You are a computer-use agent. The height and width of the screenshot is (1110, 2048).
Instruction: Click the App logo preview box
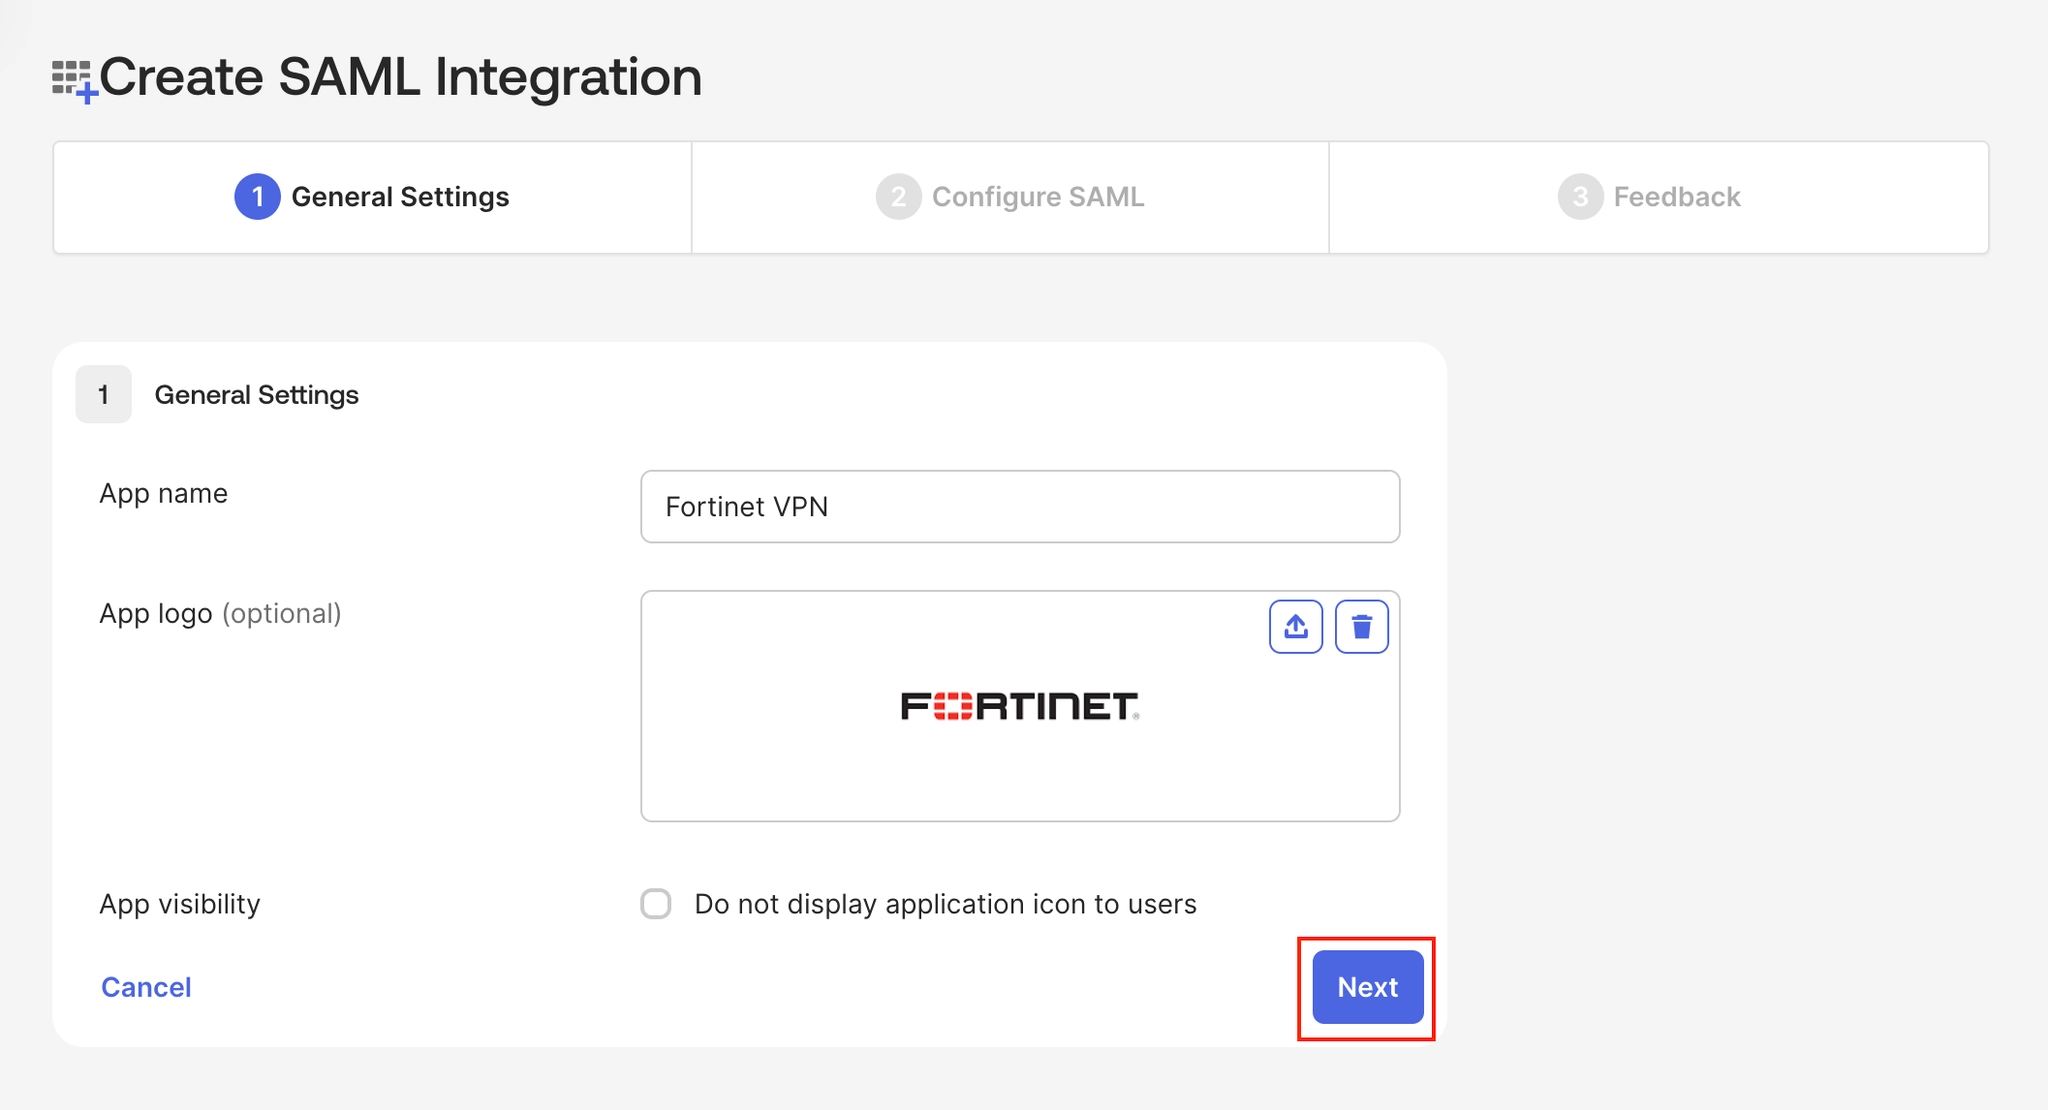point(1020,706)
